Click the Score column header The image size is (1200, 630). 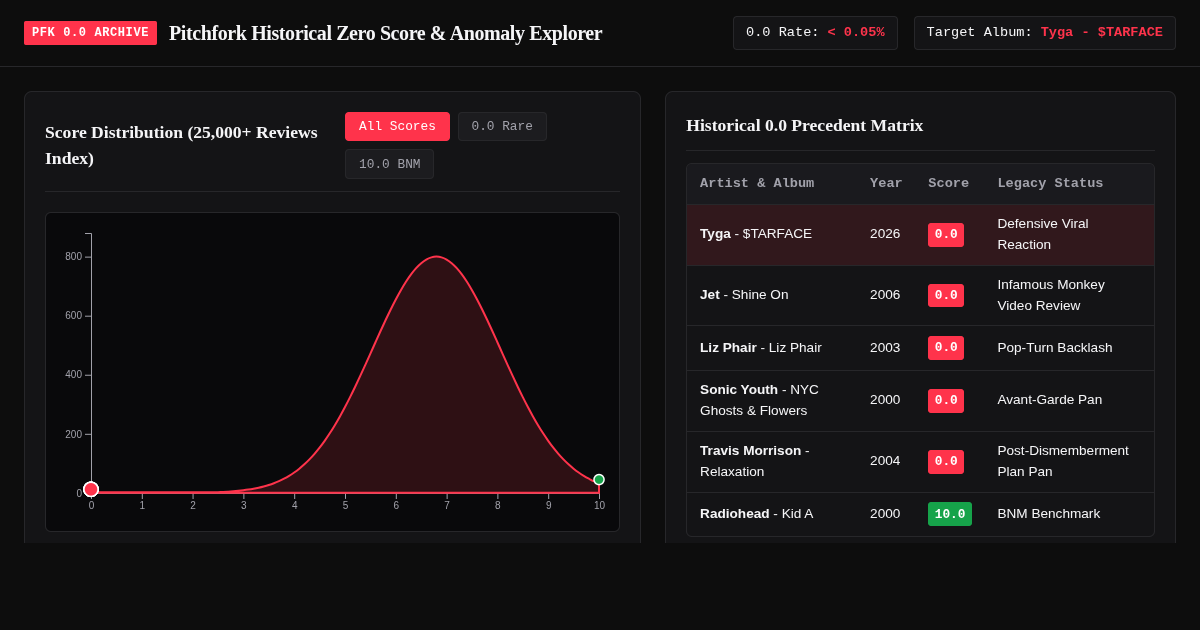pos(948,184)
